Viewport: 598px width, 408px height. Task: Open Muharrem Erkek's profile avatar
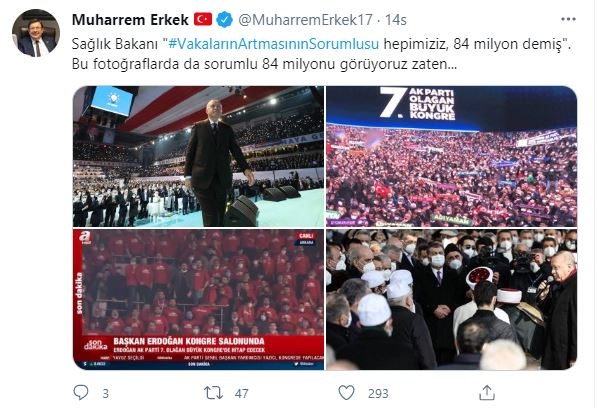coord(36,33)
